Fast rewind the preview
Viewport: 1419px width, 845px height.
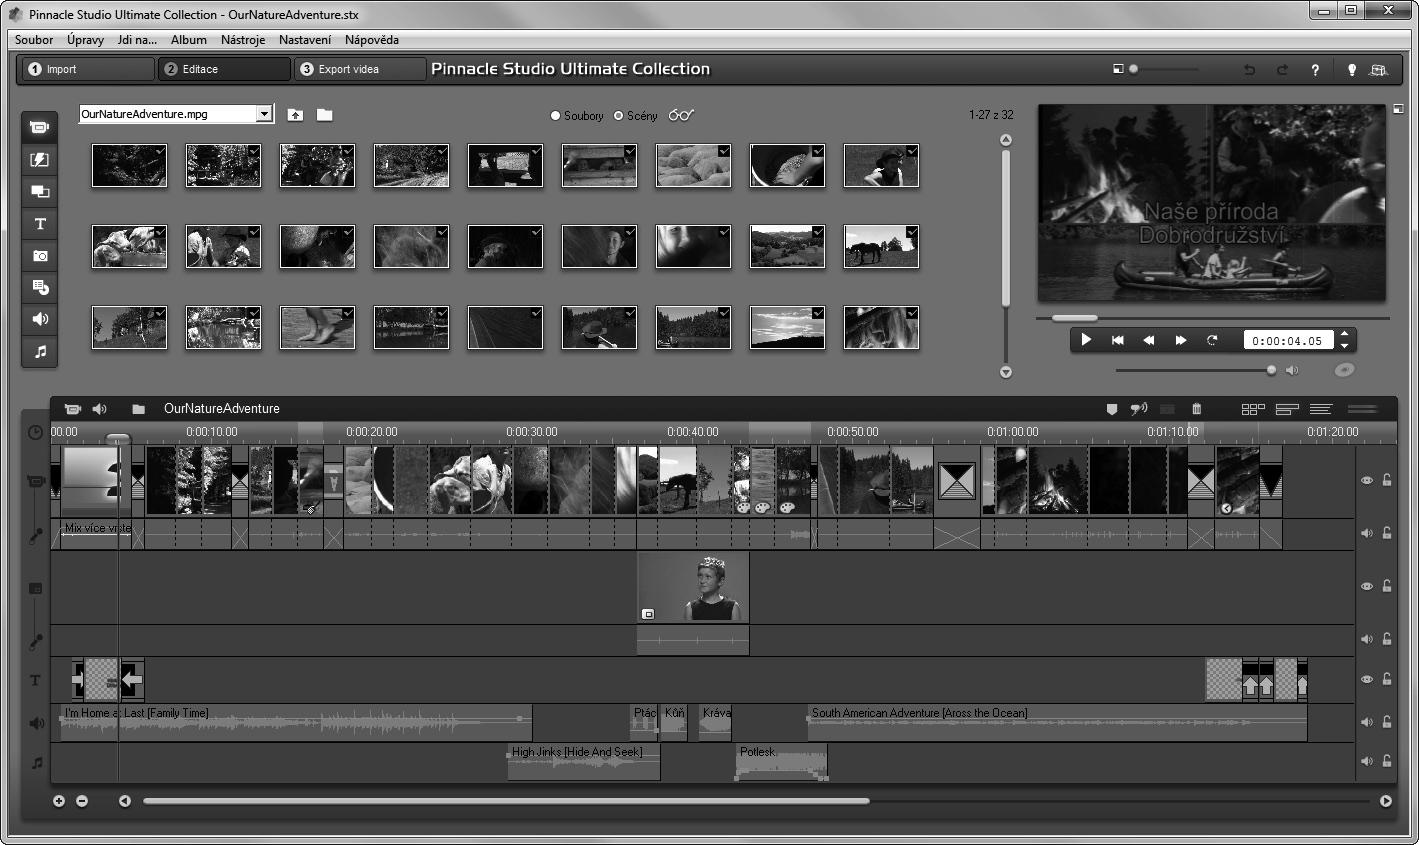pyautogui.click(x=1149, y=340)
